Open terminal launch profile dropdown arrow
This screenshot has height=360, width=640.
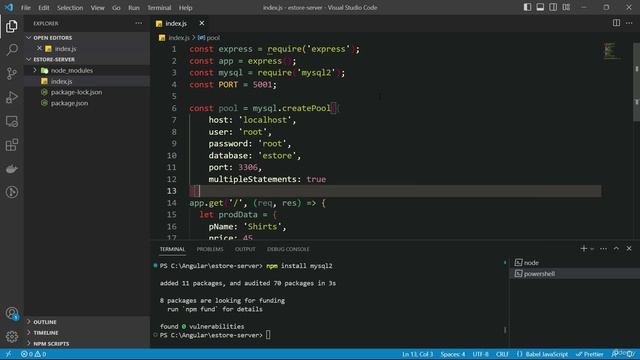592,249
